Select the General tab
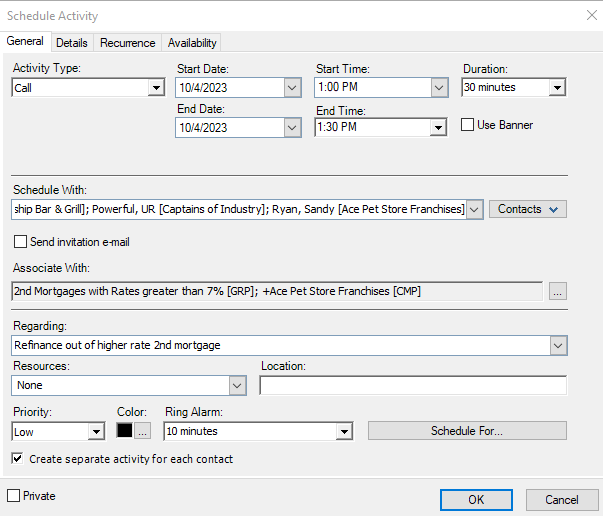Image resolution: width=603 pixels, height=516 pixels. tap(25, 41)
